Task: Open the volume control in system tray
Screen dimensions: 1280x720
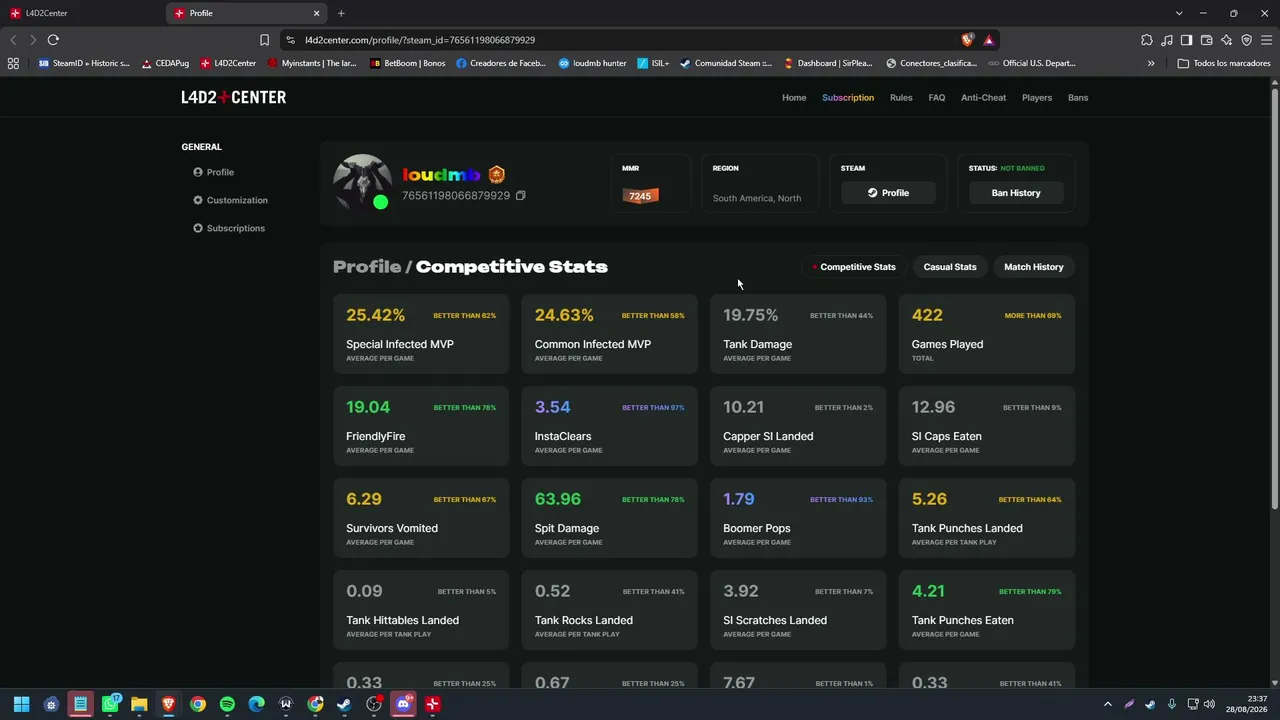Action: point(1209,704)
